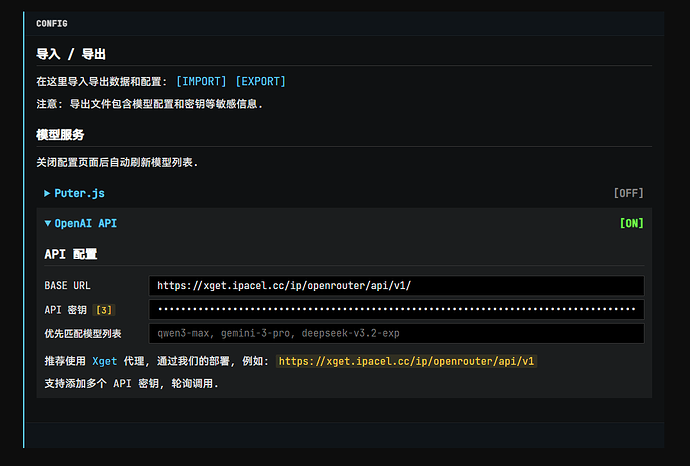This screenshot has height=466, width=690.
Task: Focus the API 密钥 password field
Action: click(396, 309)
